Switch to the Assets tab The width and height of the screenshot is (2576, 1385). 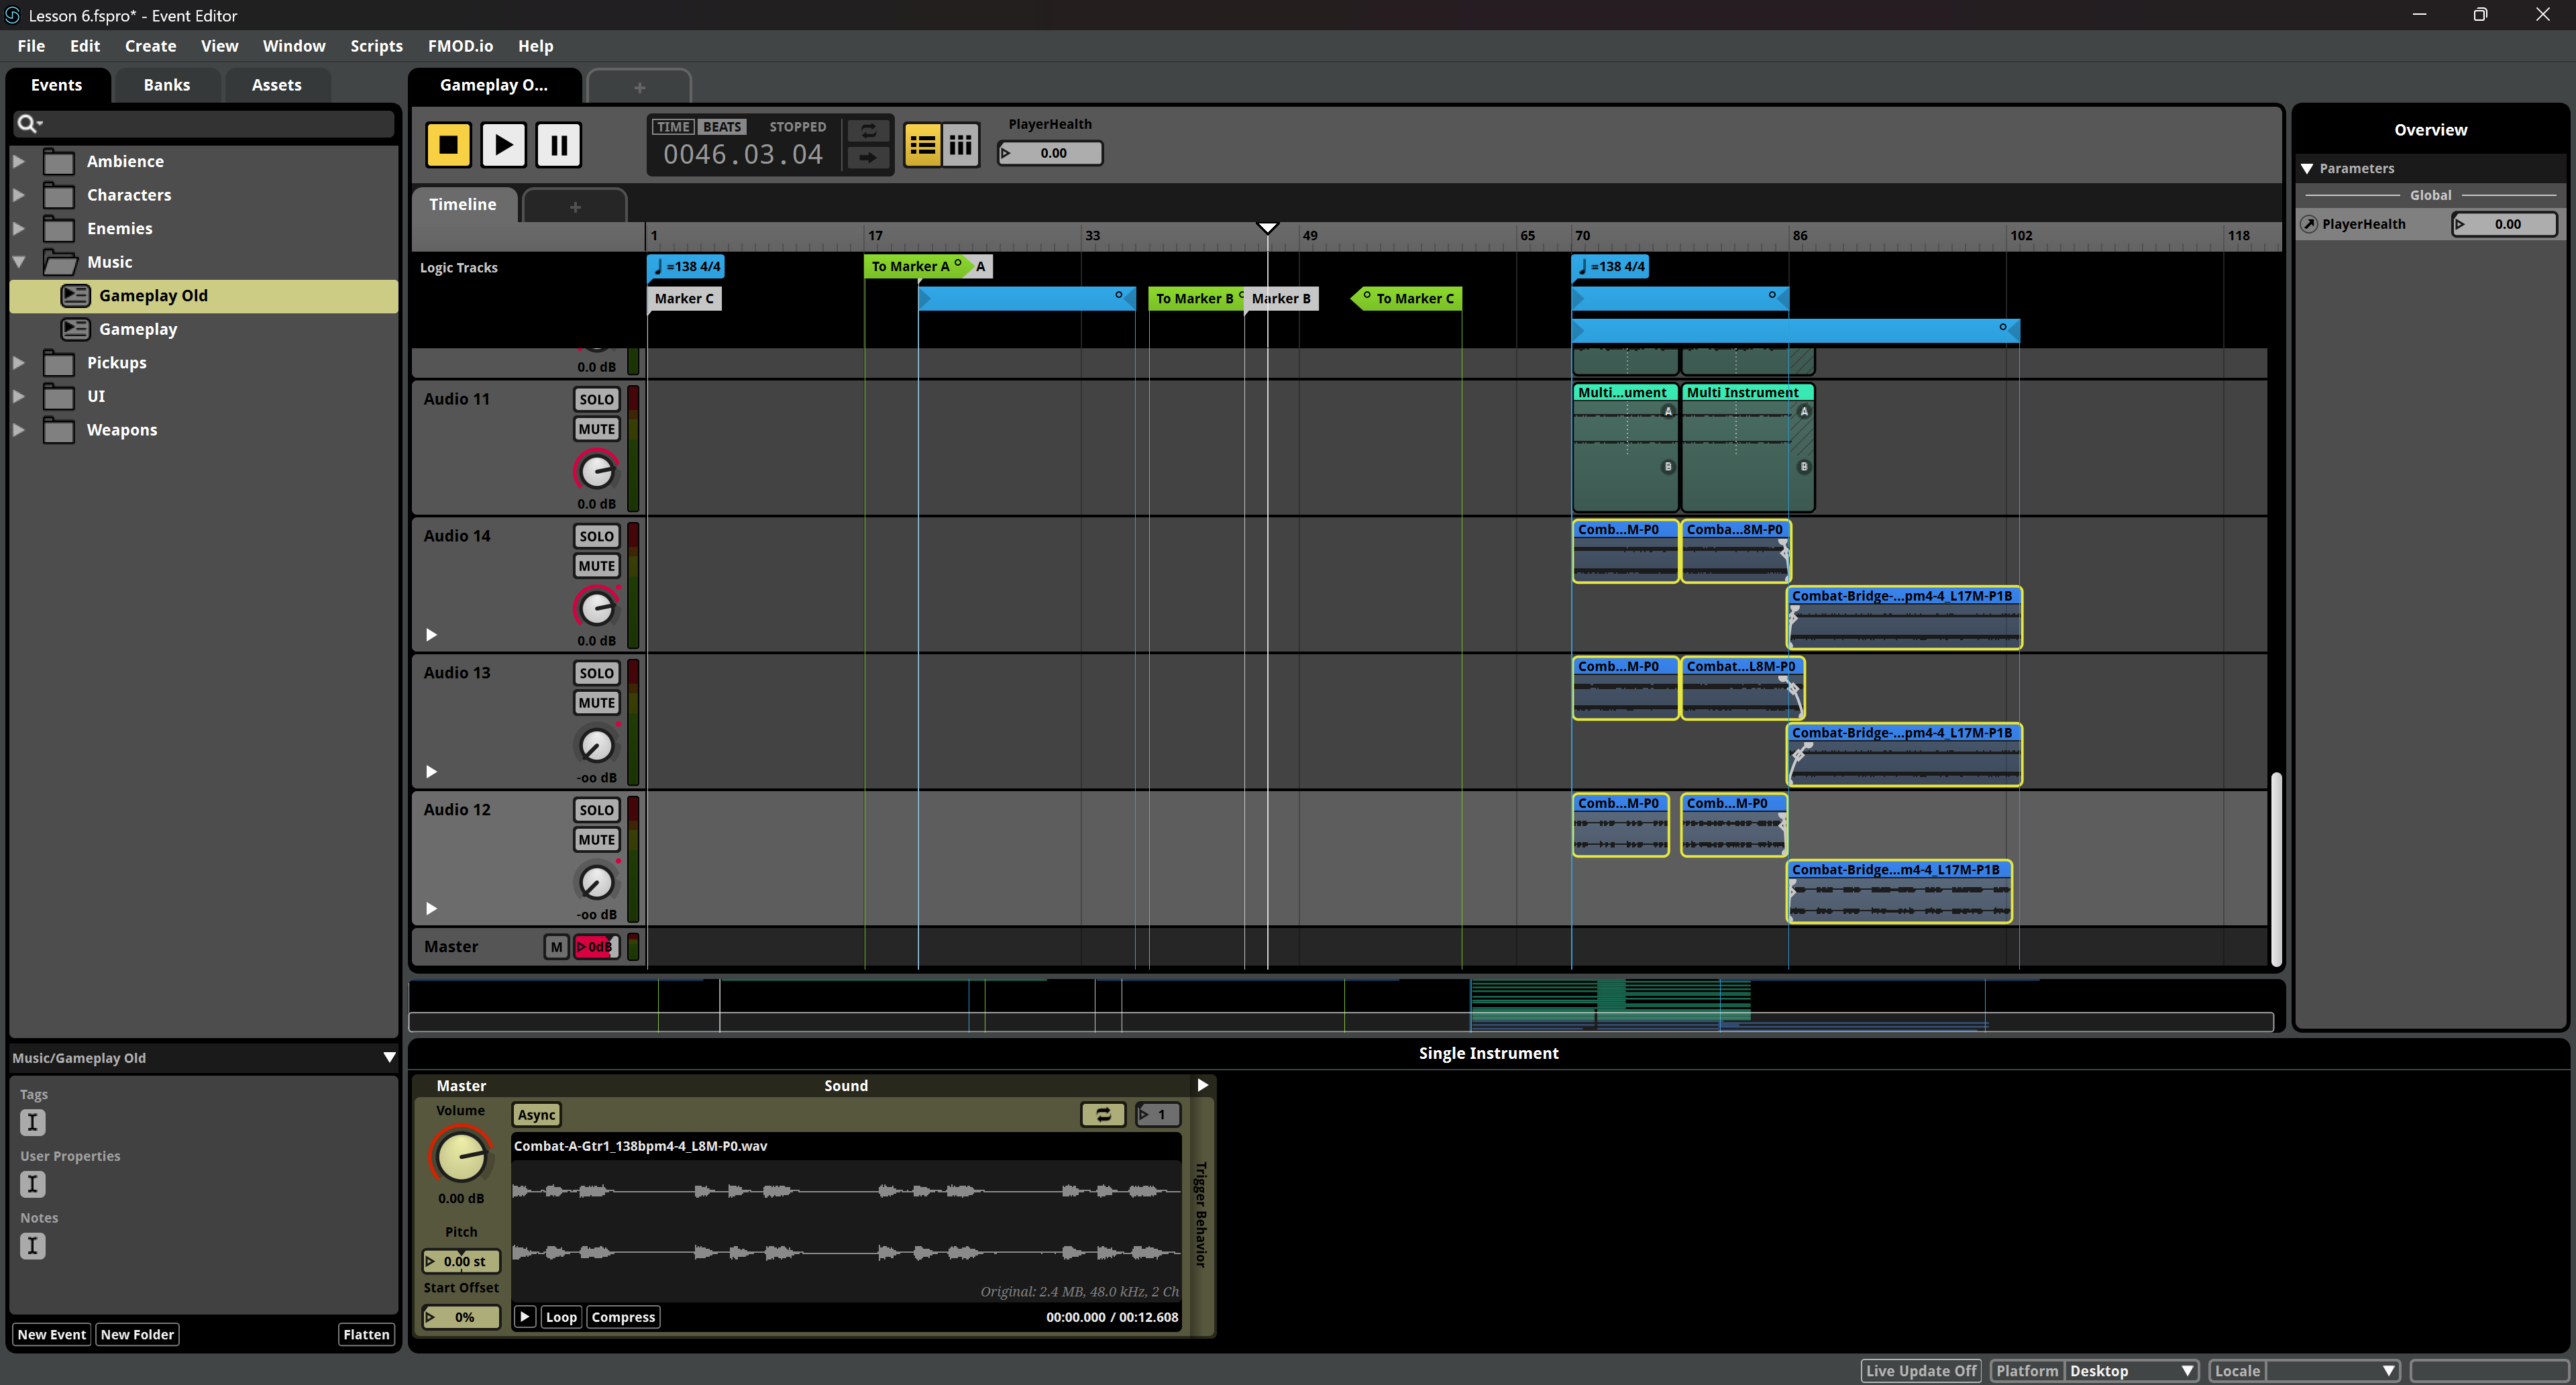tap(276, 85)
